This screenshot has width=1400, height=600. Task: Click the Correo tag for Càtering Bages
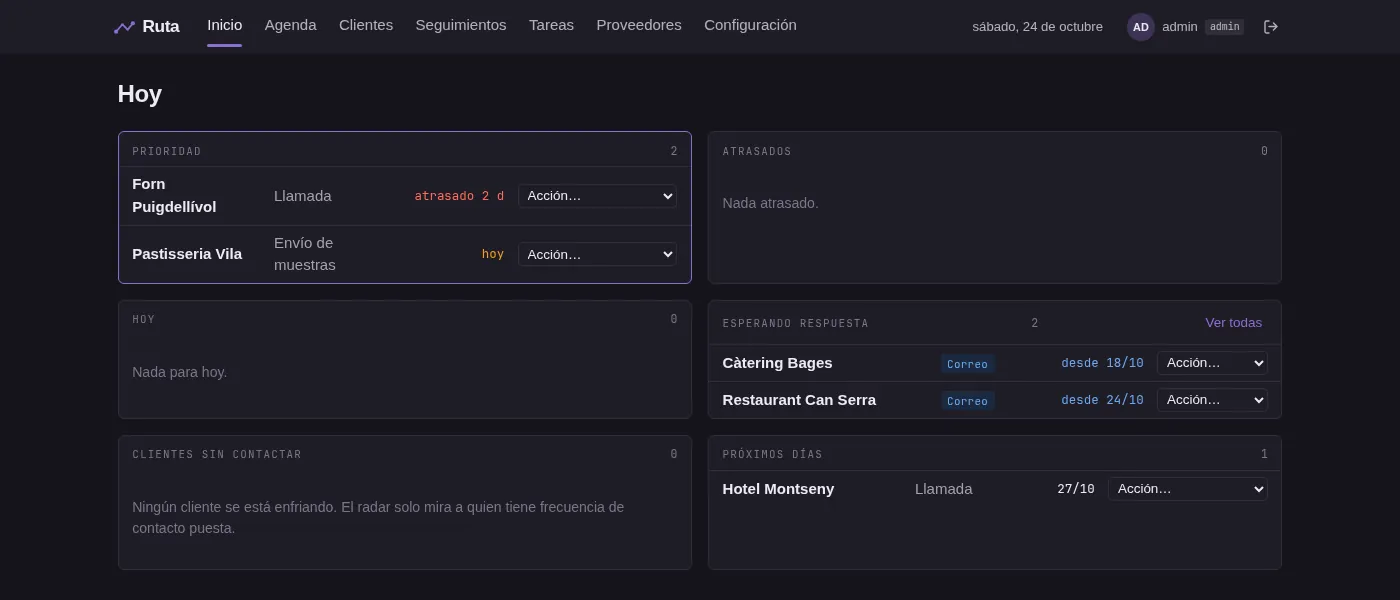pos(967,364)
